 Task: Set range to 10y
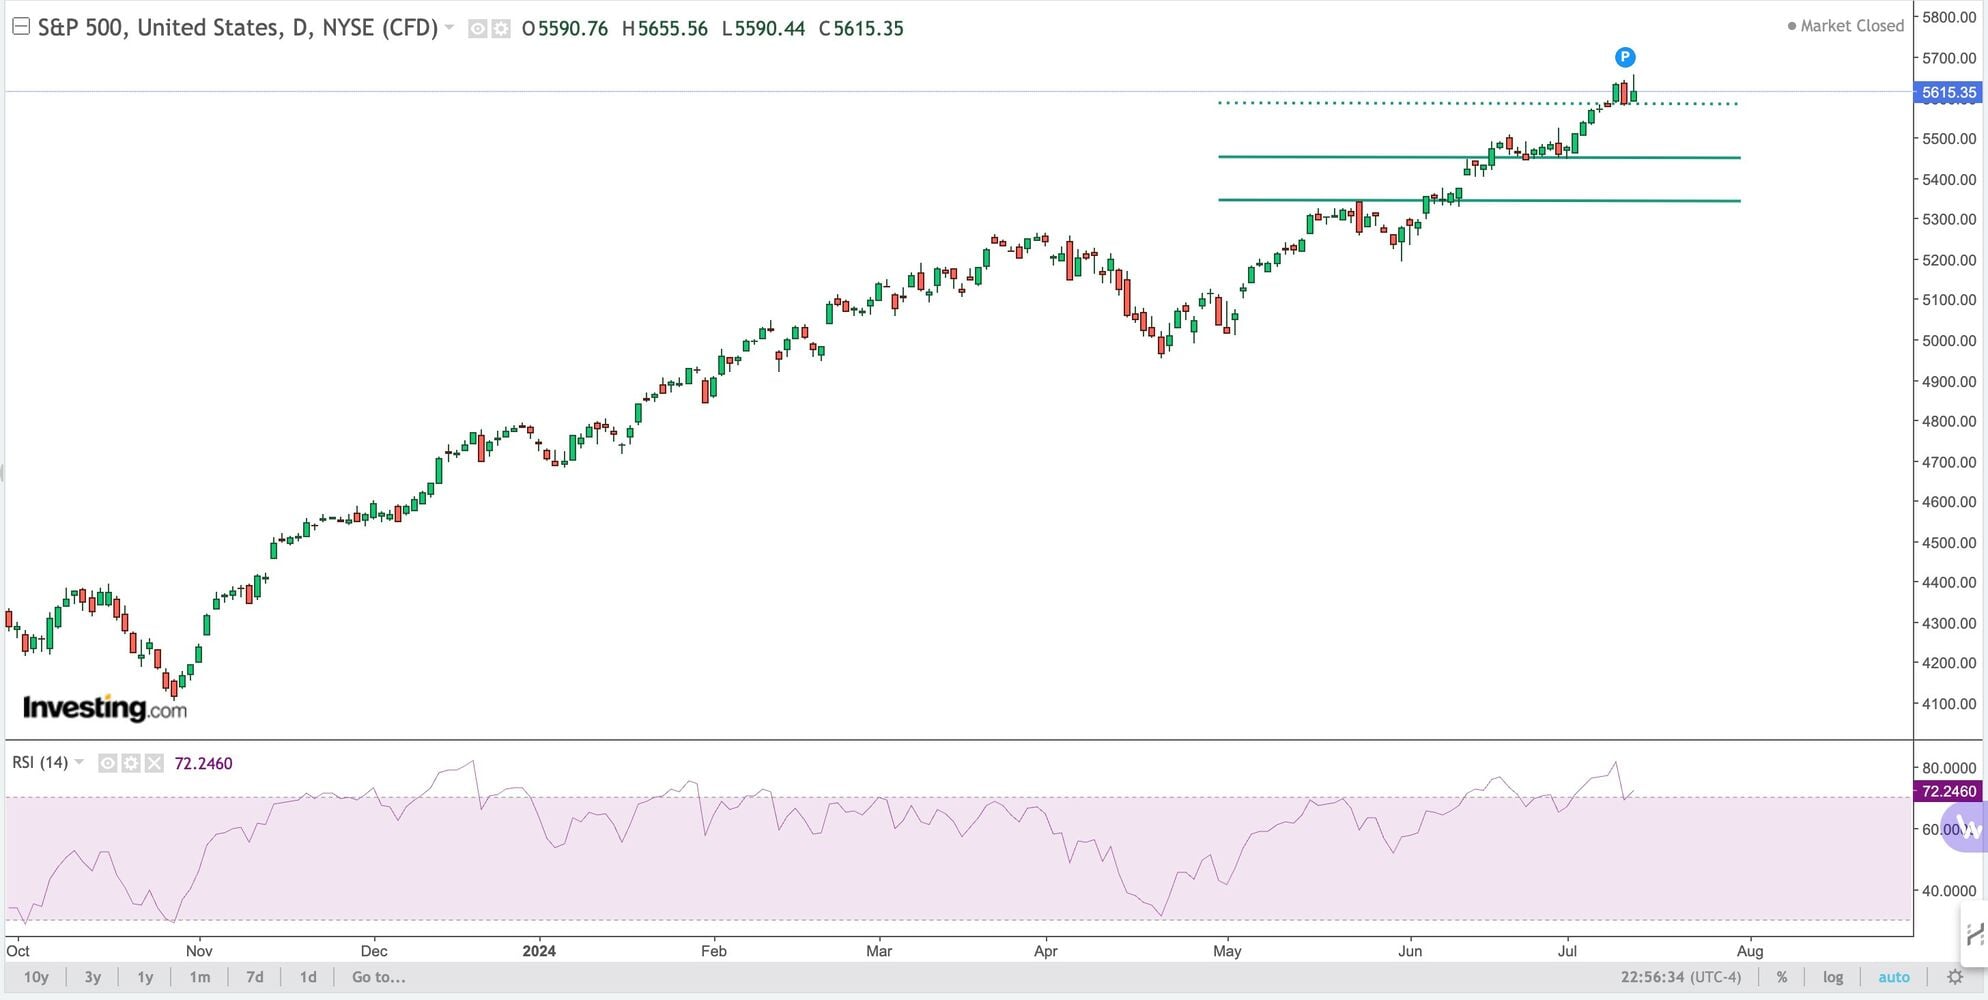coord(36,977)
